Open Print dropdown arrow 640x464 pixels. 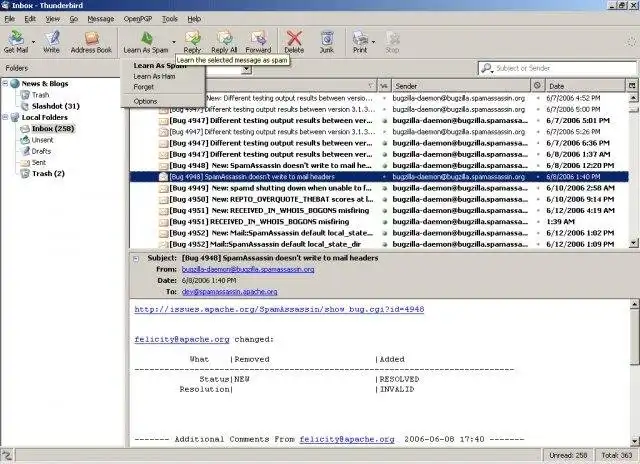click(x=373, y=42)
